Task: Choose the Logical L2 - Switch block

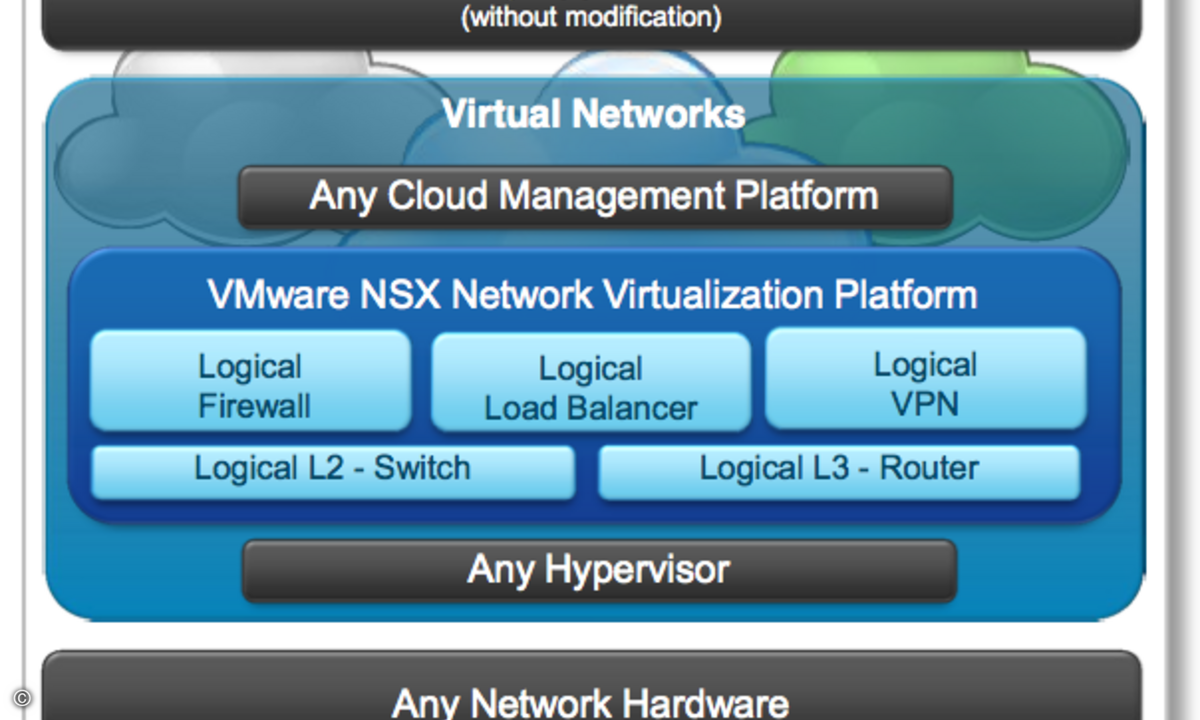Action: [x=333, y=472]
